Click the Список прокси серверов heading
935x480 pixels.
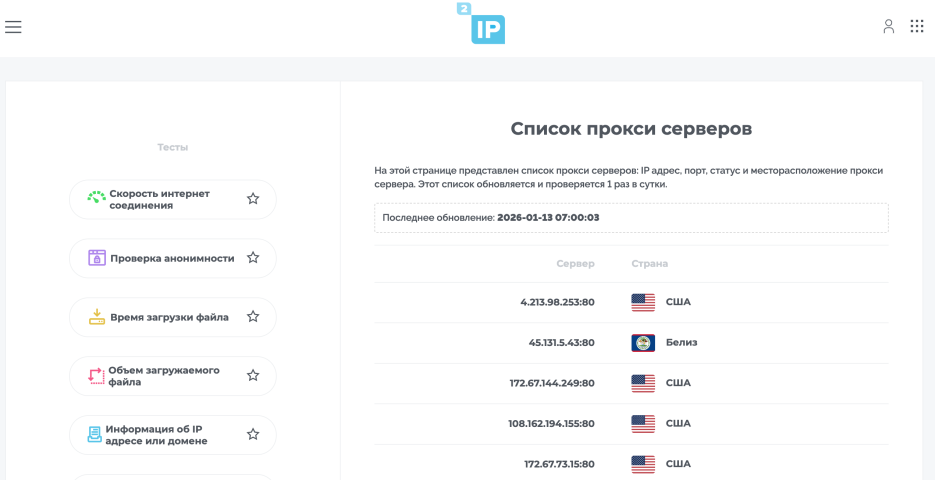[x=631, y=129]
